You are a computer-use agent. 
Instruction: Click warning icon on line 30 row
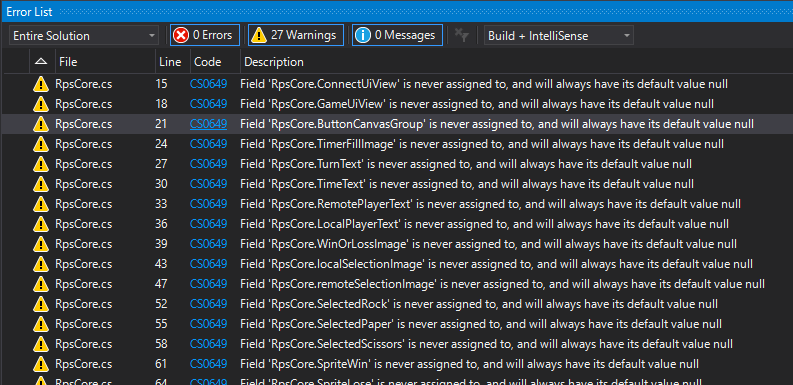click(41, 184)
